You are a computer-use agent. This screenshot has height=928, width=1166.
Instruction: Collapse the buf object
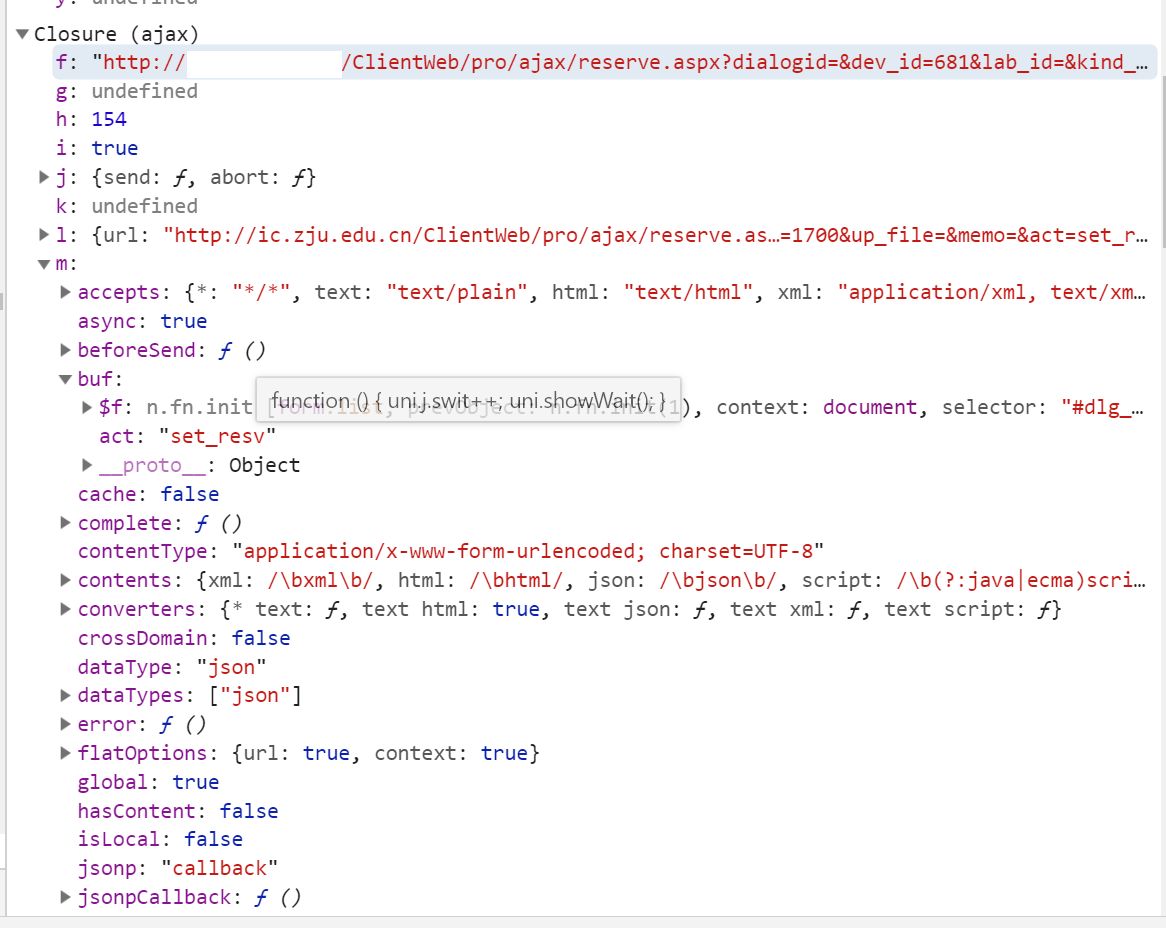click(x=66, y=379)
